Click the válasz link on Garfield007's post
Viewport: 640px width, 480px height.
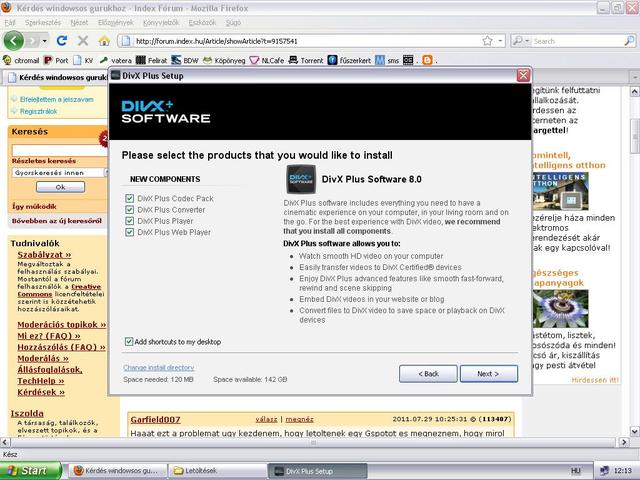pyautogui.click(x=266, y=419)
